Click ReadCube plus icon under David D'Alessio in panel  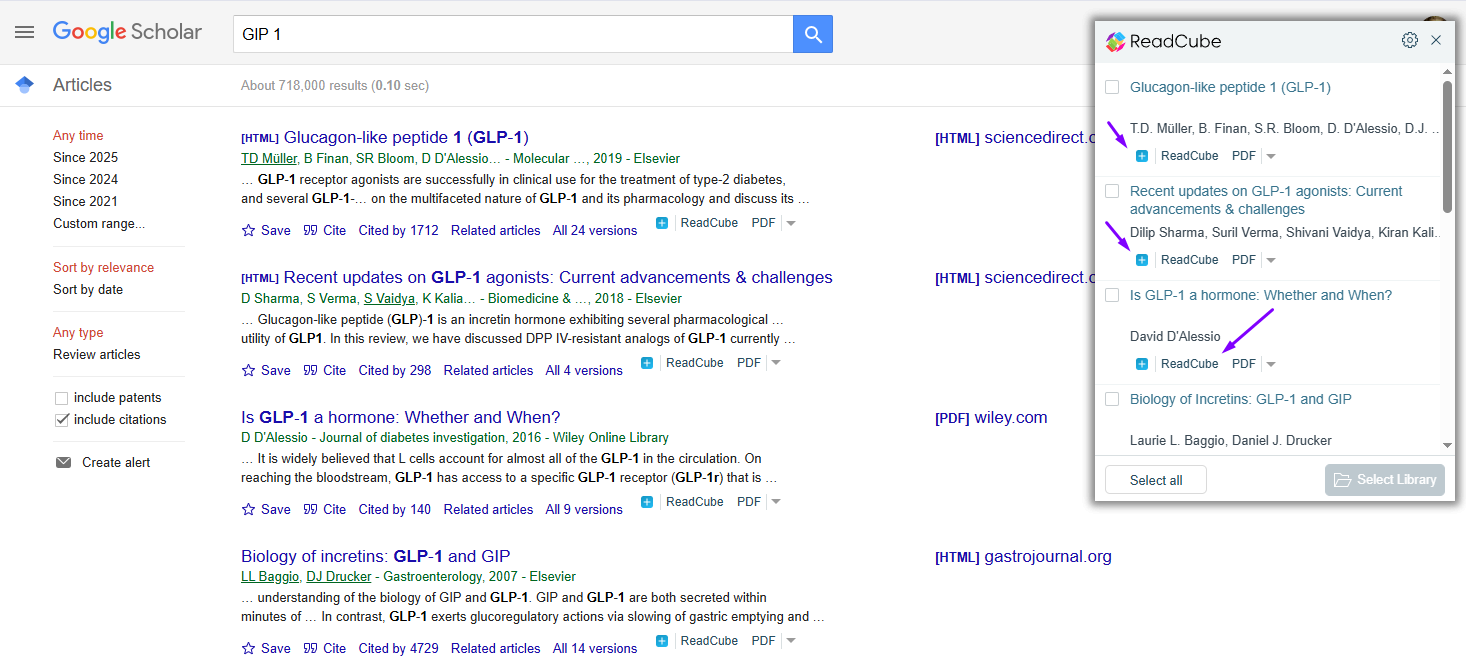coord(1142,364)
